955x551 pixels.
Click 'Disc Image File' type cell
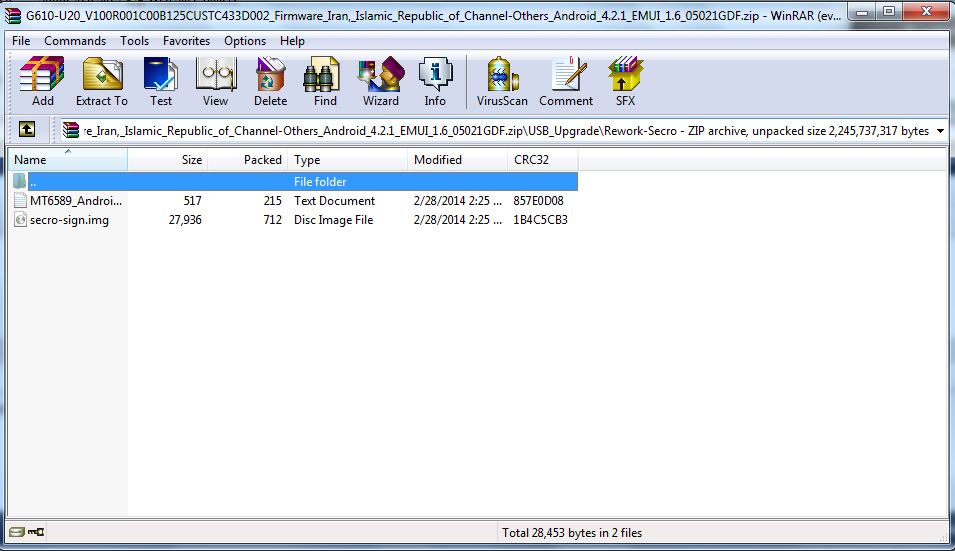[333, 220]
